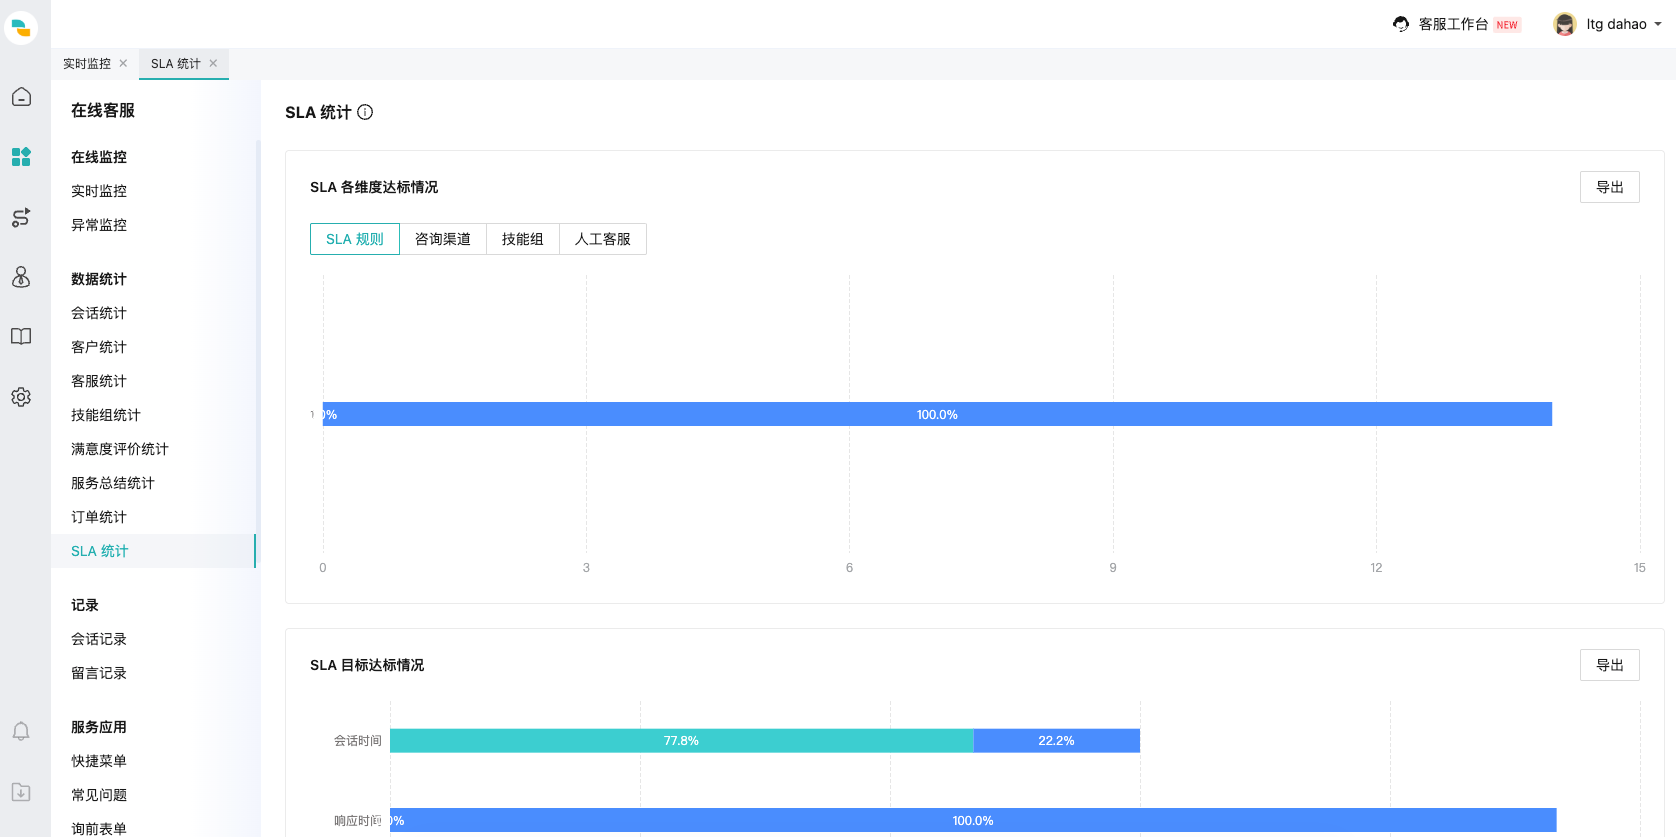Image resolution: width=1676 pixels, height=837 pixels.
Task: Close the 实时监控 tab
Action: coord(123,63)
